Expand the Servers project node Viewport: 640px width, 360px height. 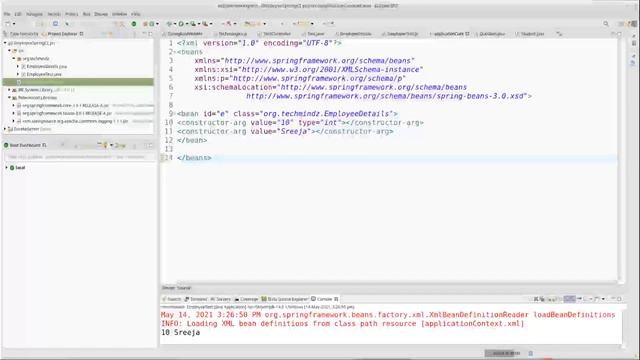(x=5, y=129)
